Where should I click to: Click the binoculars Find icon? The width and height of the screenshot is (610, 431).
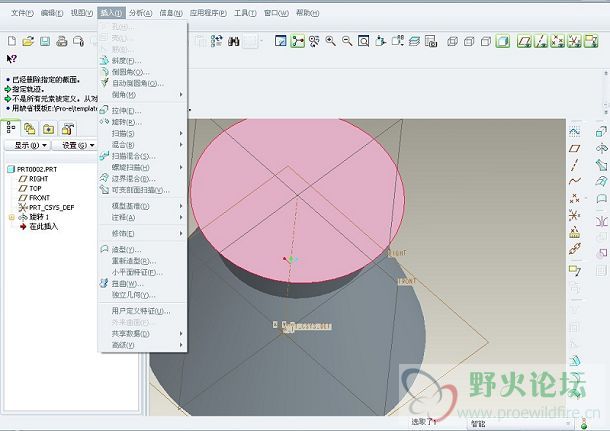[x=233, y=41]
